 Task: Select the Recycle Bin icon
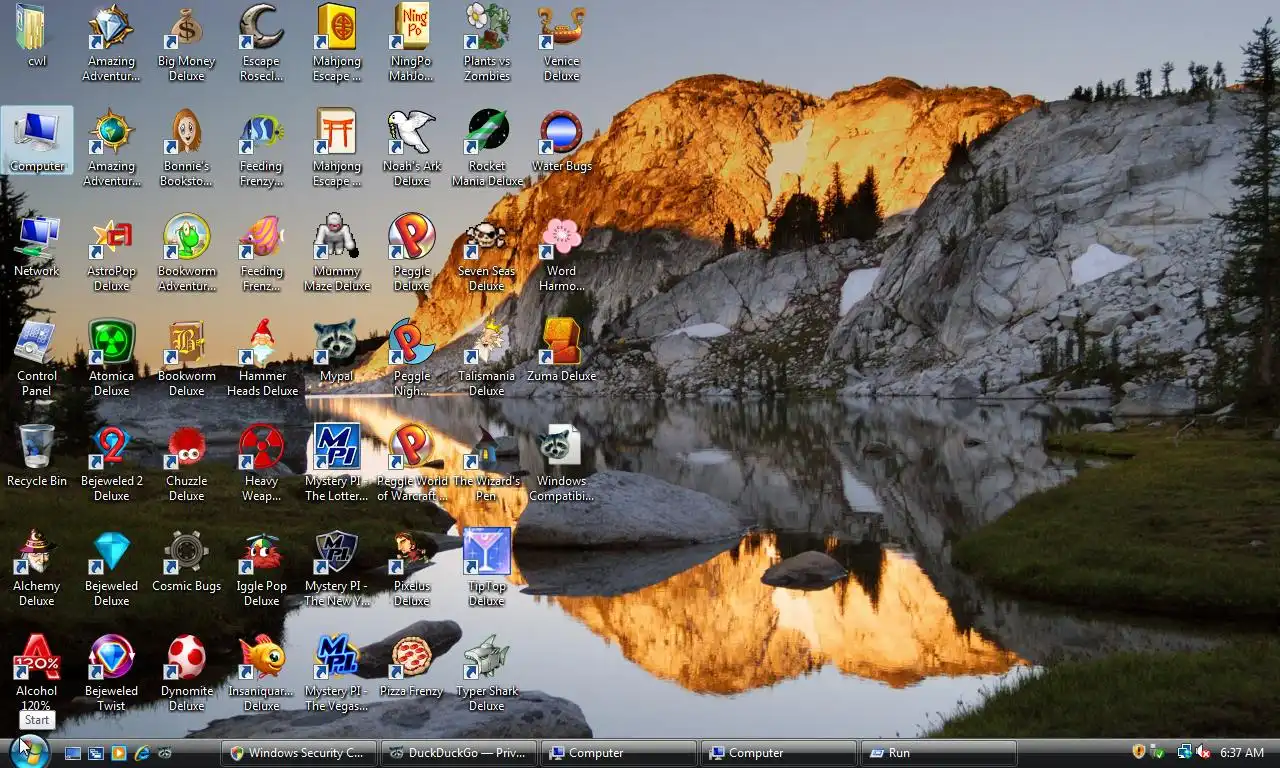click(x=37, y=456)
